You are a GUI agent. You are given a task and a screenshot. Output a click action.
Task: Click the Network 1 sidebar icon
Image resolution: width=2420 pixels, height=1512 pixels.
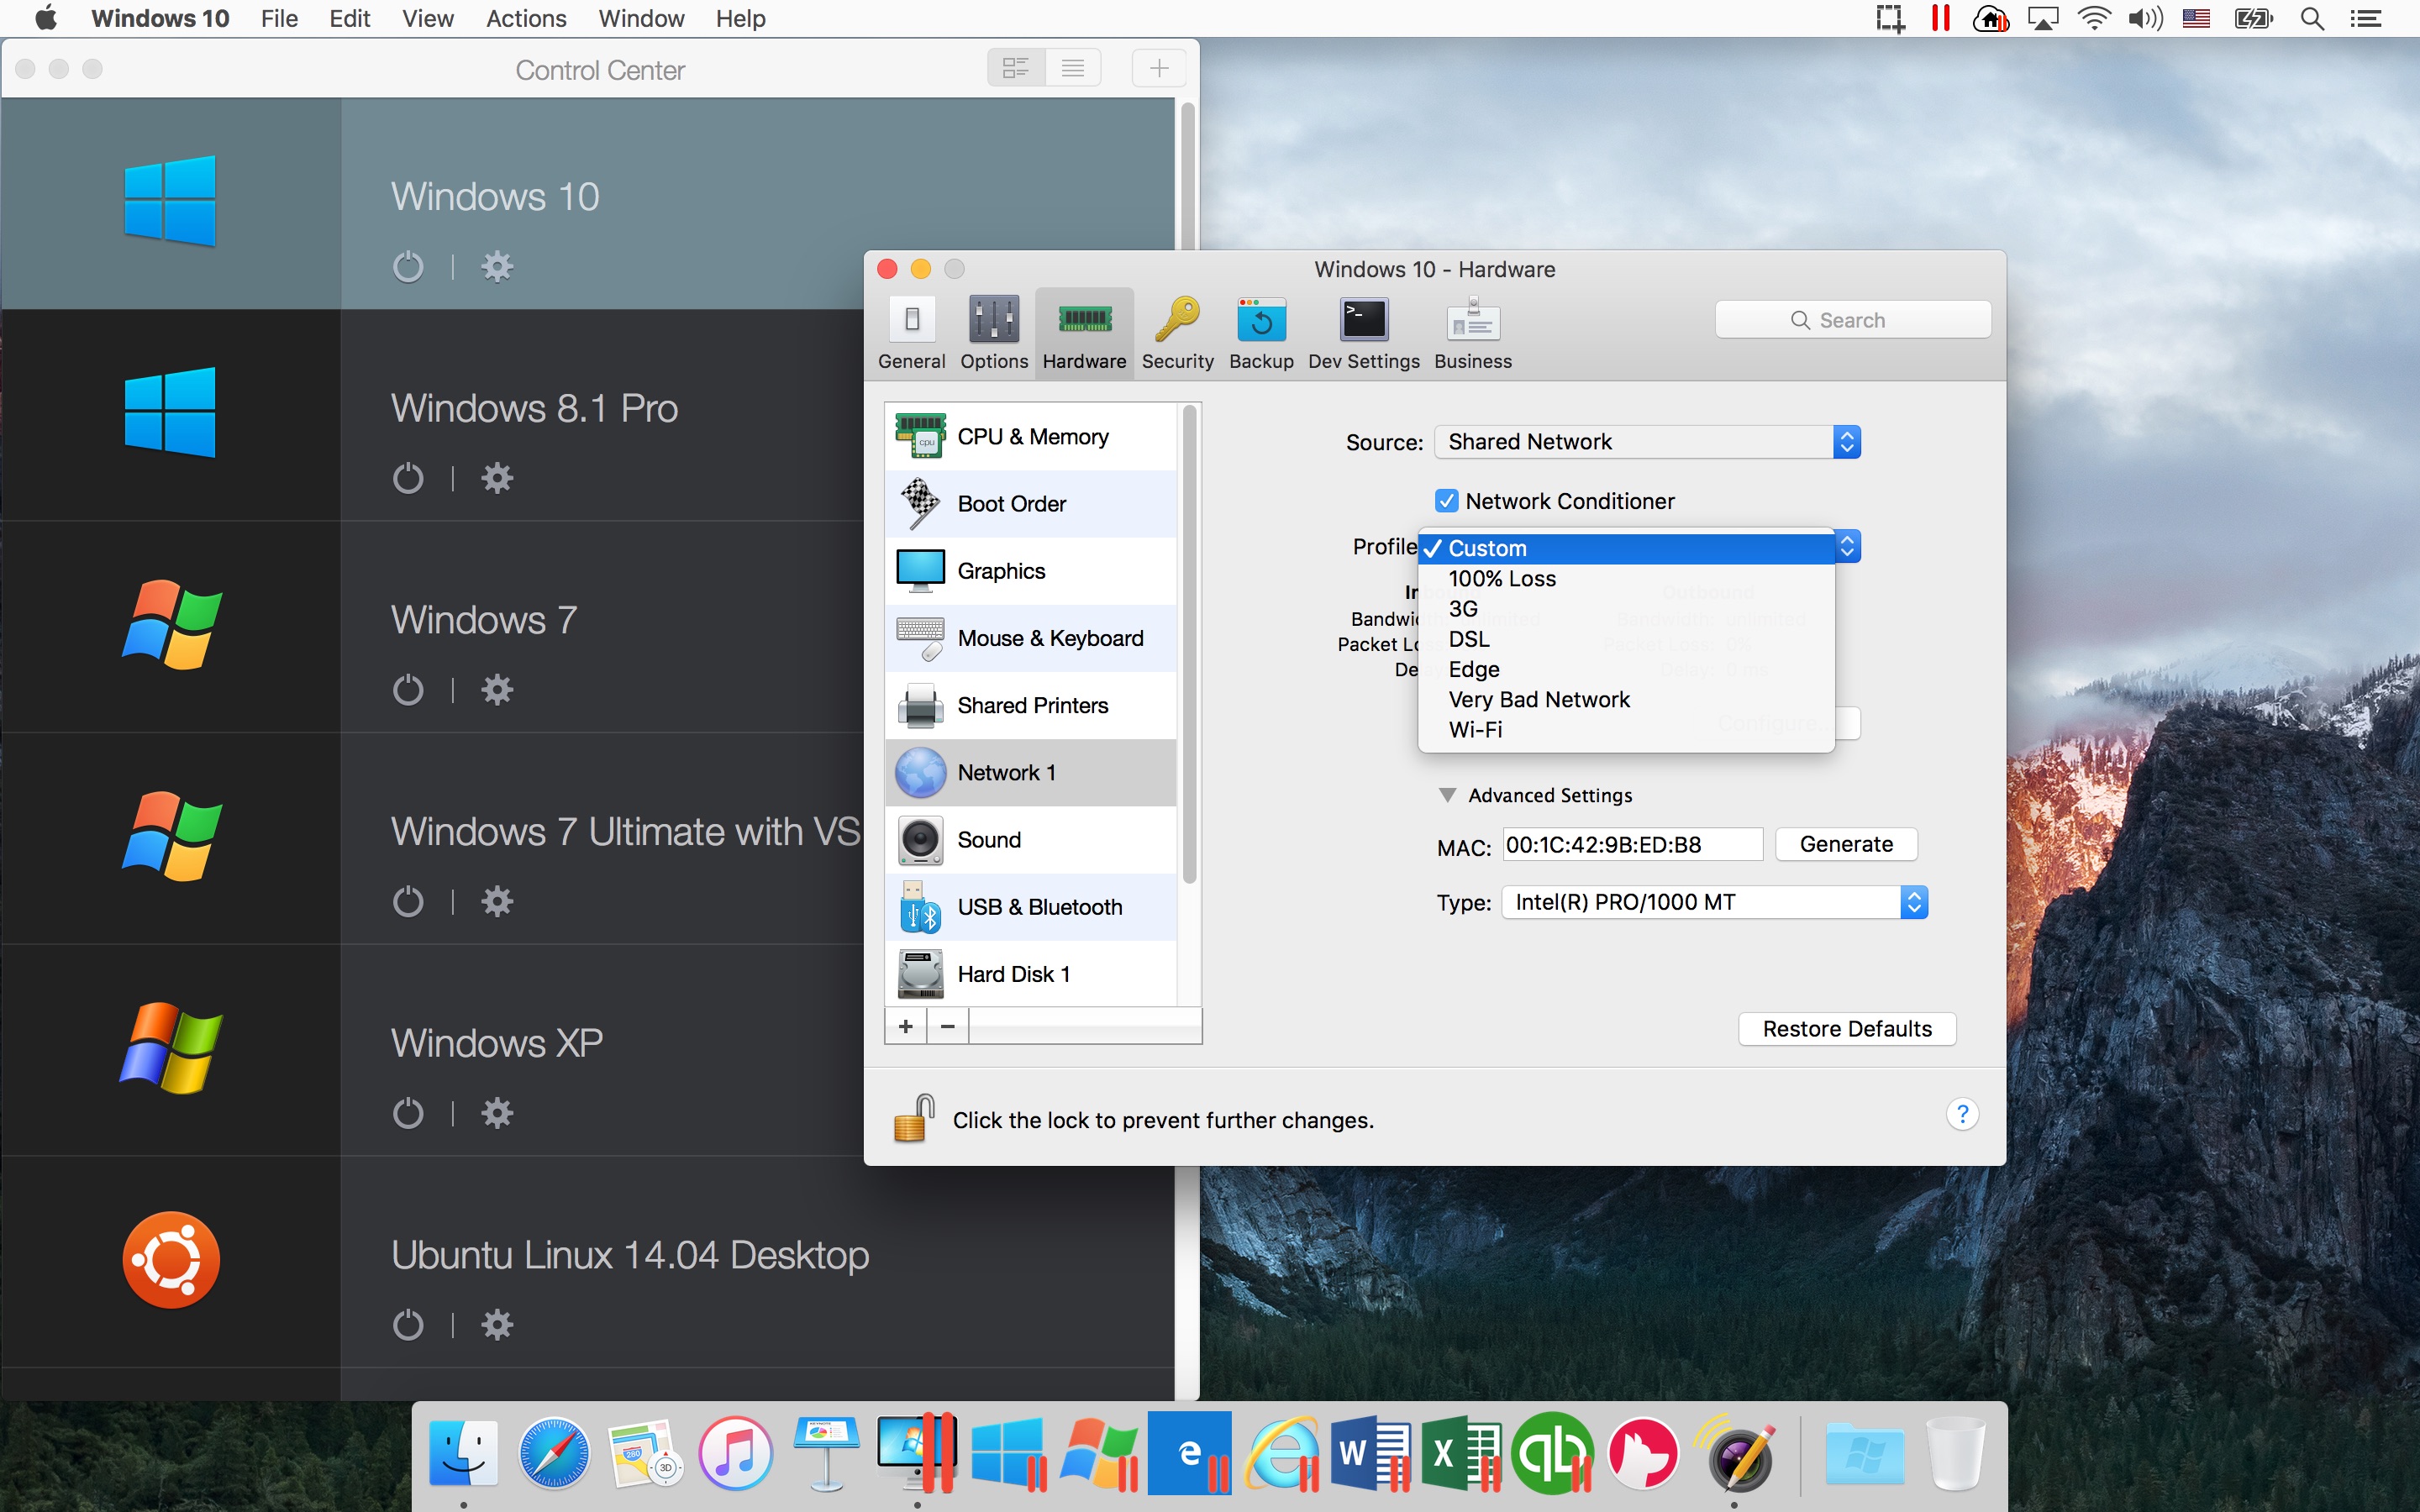[x=918, y=772]
